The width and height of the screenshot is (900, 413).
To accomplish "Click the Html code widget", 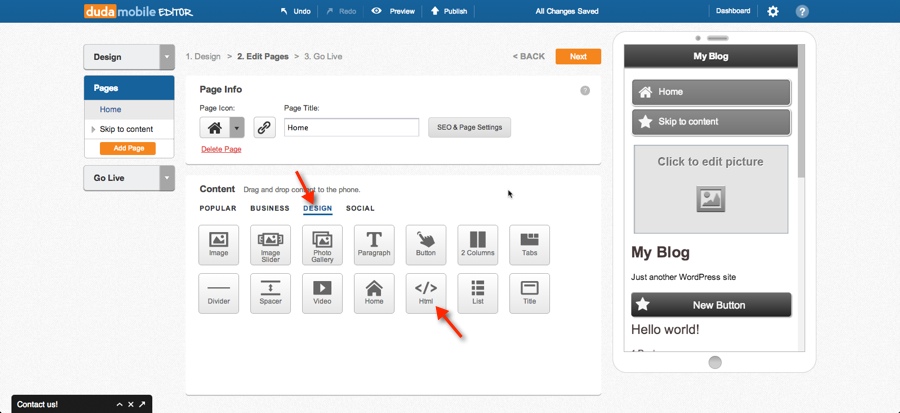I will click(425, 293).
